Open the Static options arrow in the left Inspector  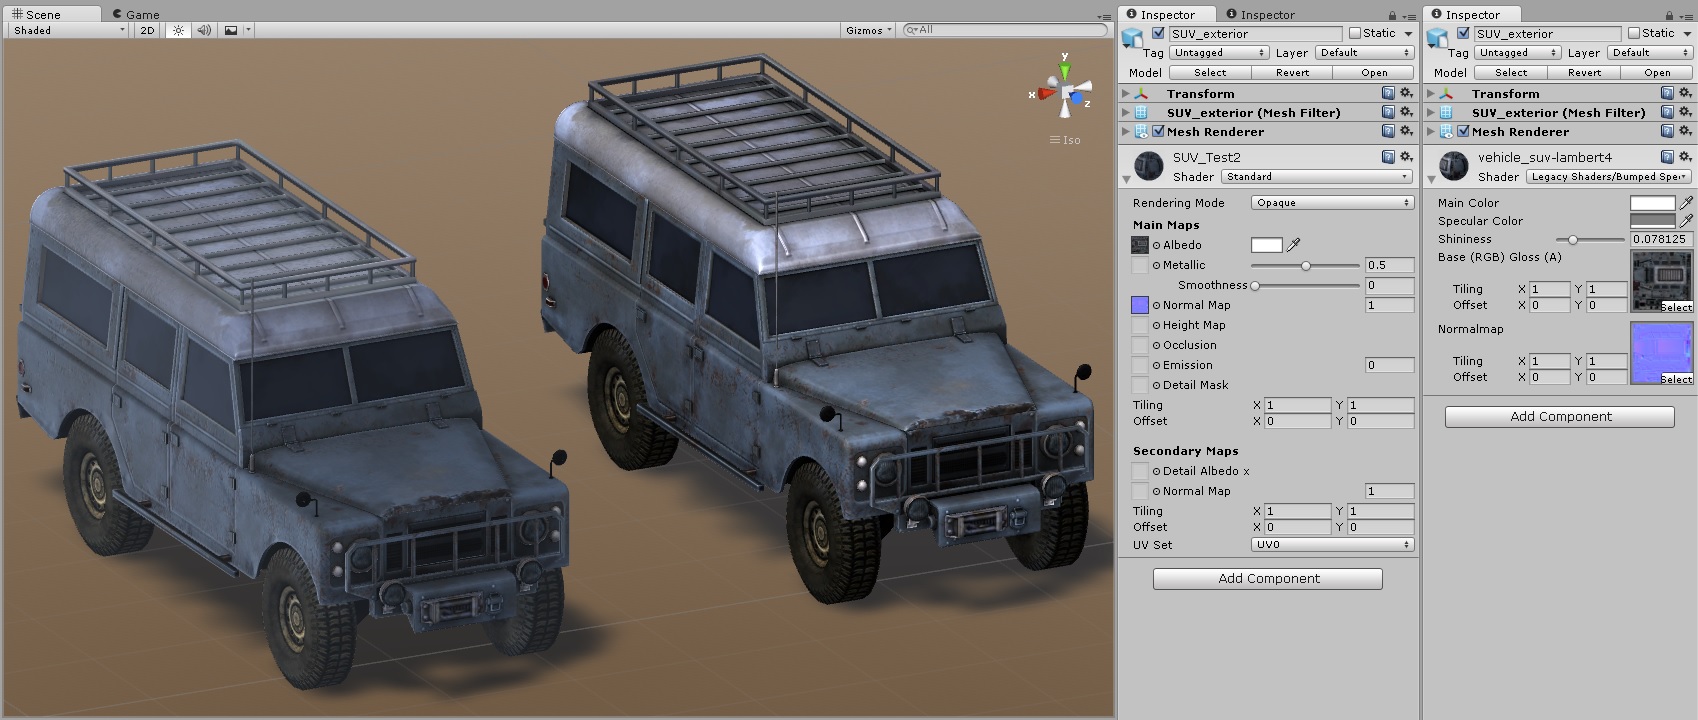coord(1408,34)
